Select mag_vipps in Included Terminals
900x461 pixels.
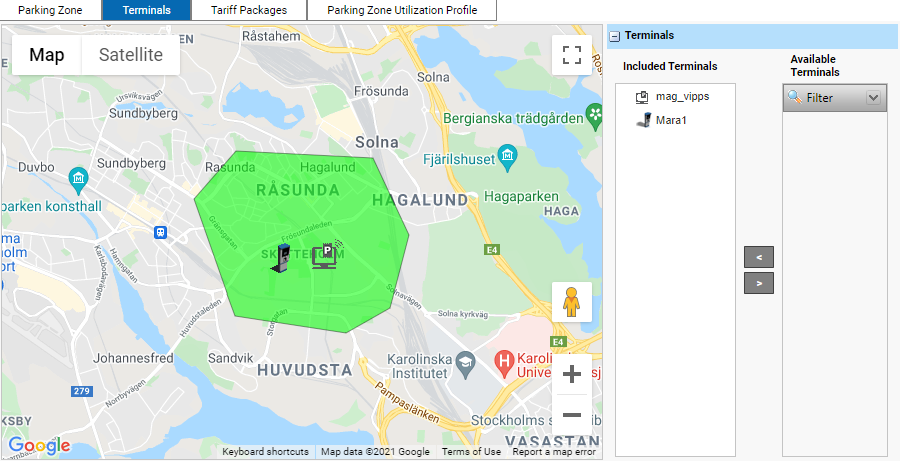(x=682, y=96)
